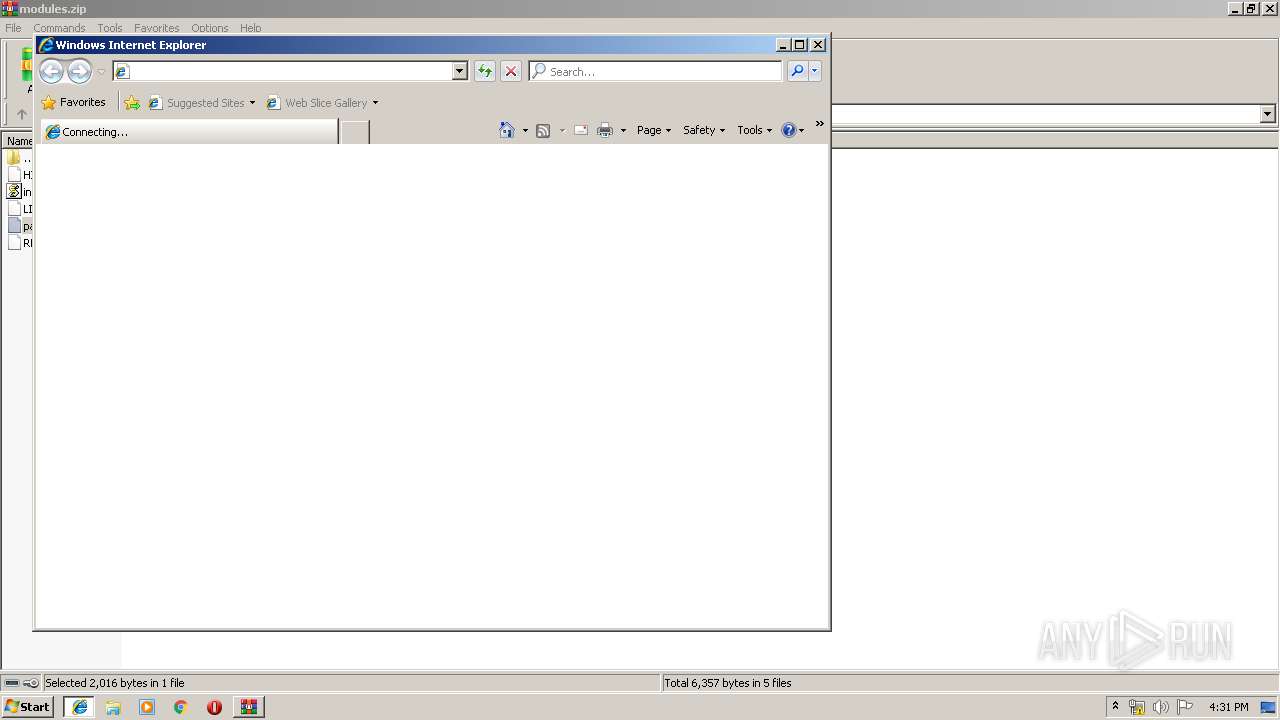Click the green Refresh arrows icon

[x=485, y=71]
